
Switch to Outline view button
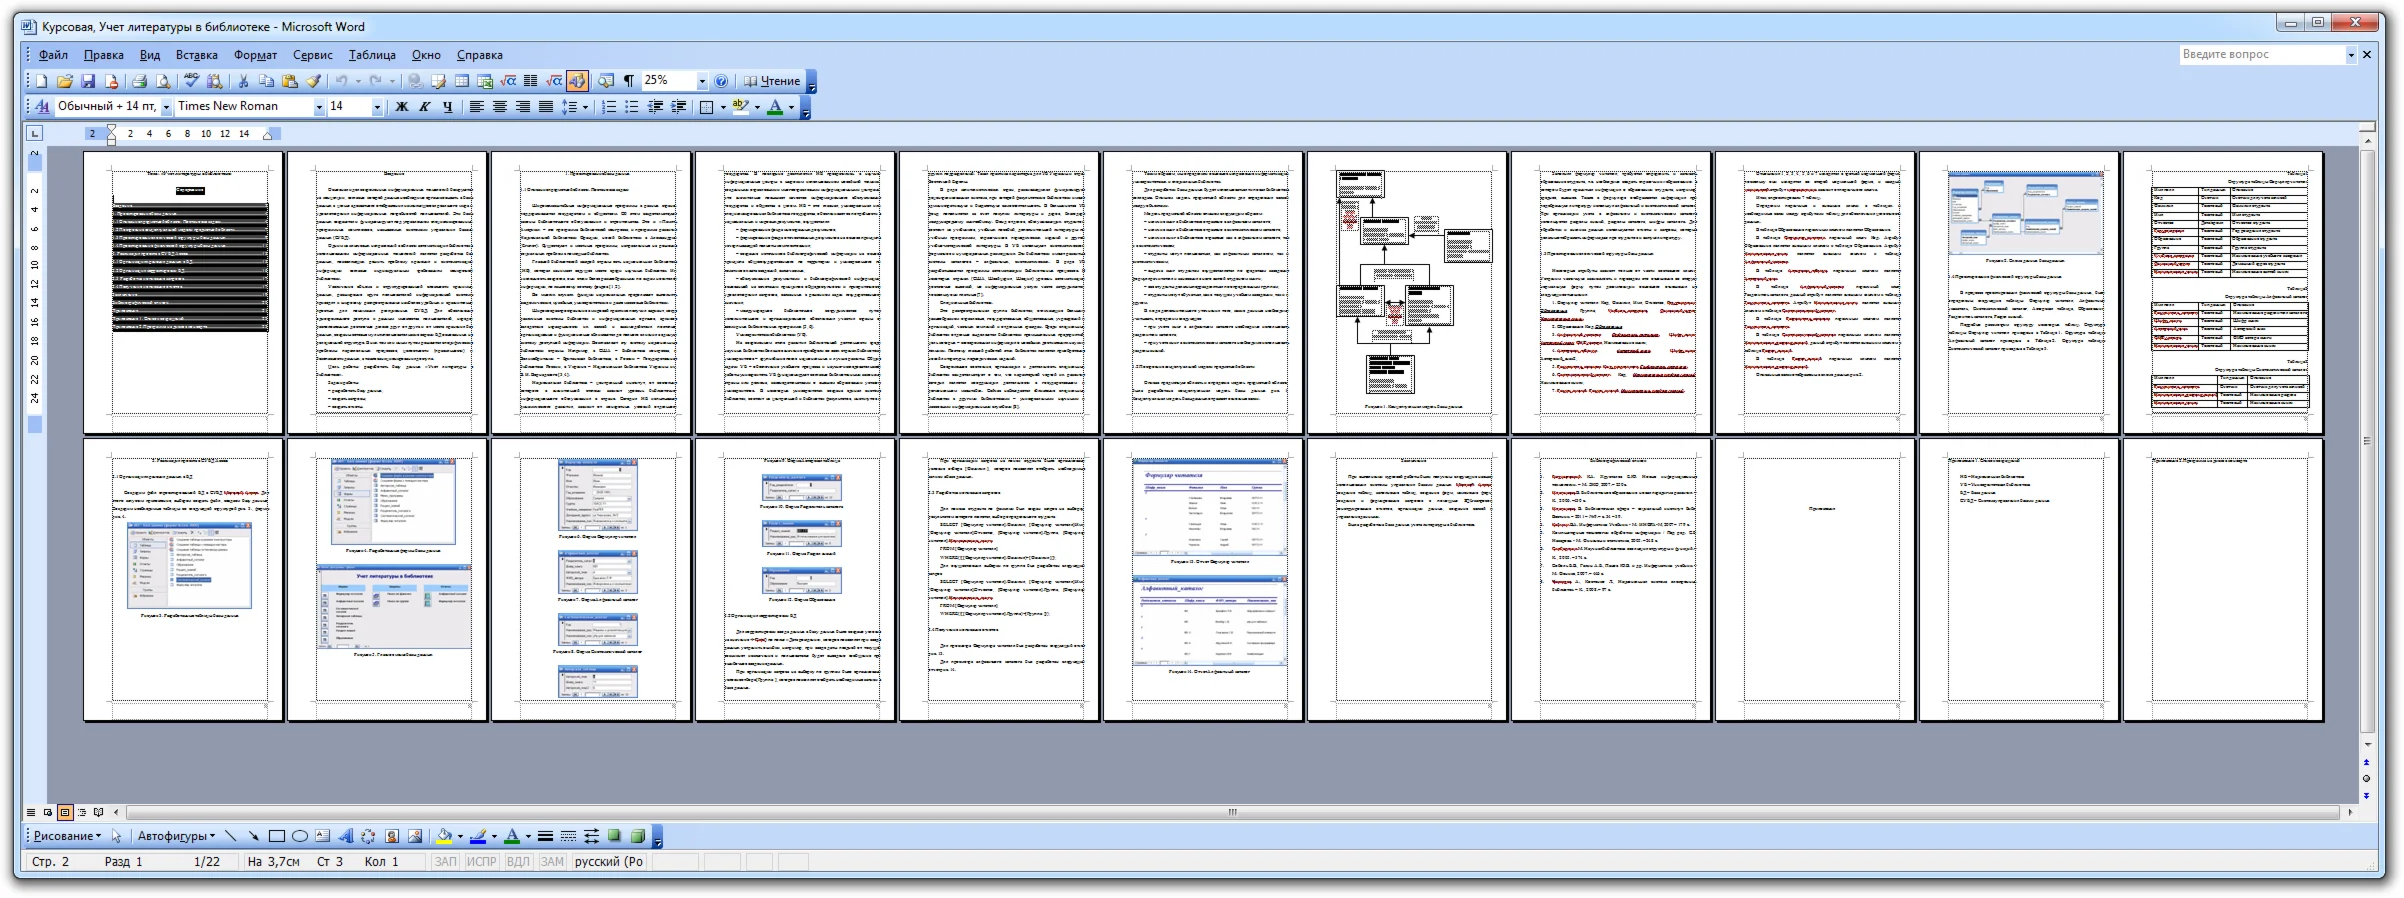[82, 812]
